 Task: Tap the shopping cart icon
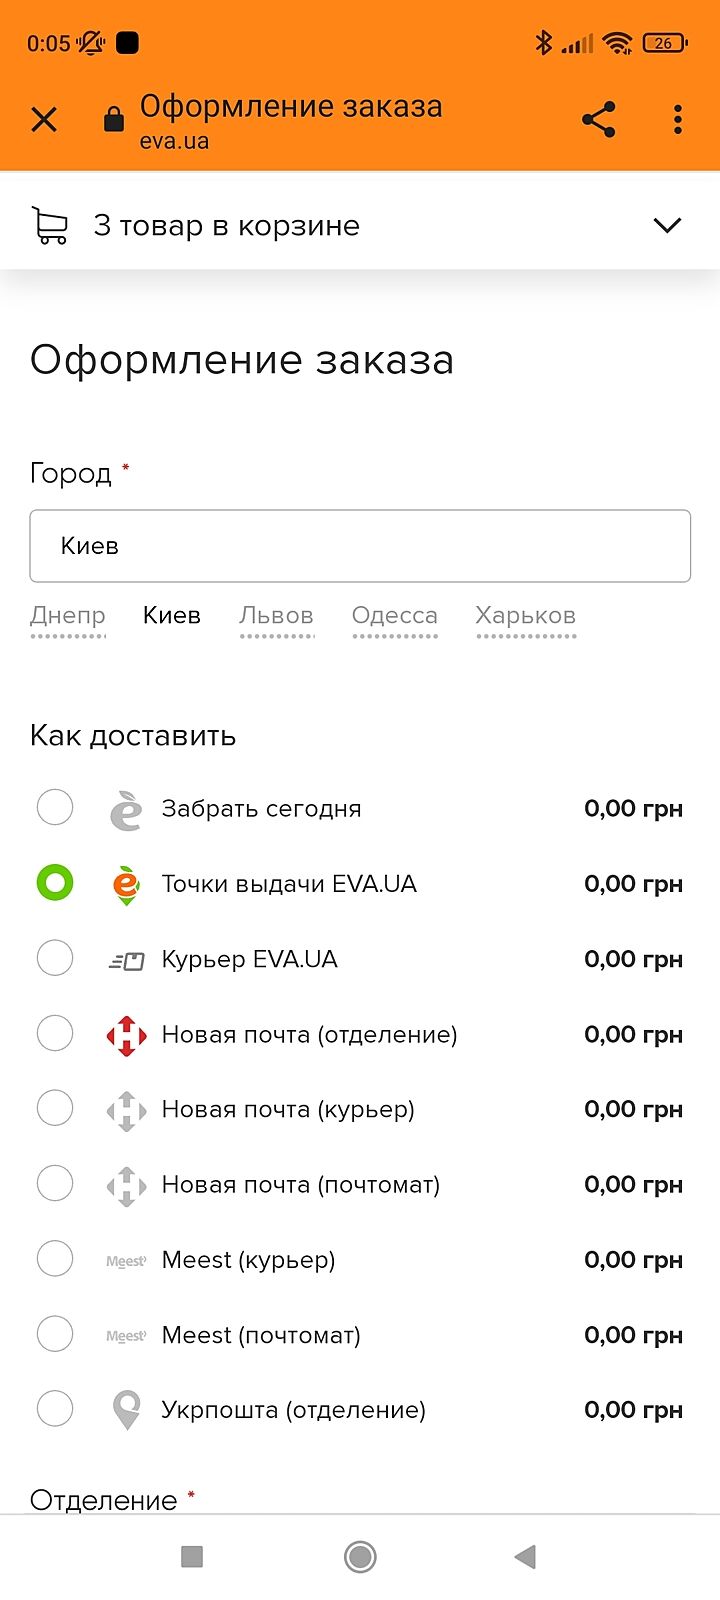(x=50, y=226)
